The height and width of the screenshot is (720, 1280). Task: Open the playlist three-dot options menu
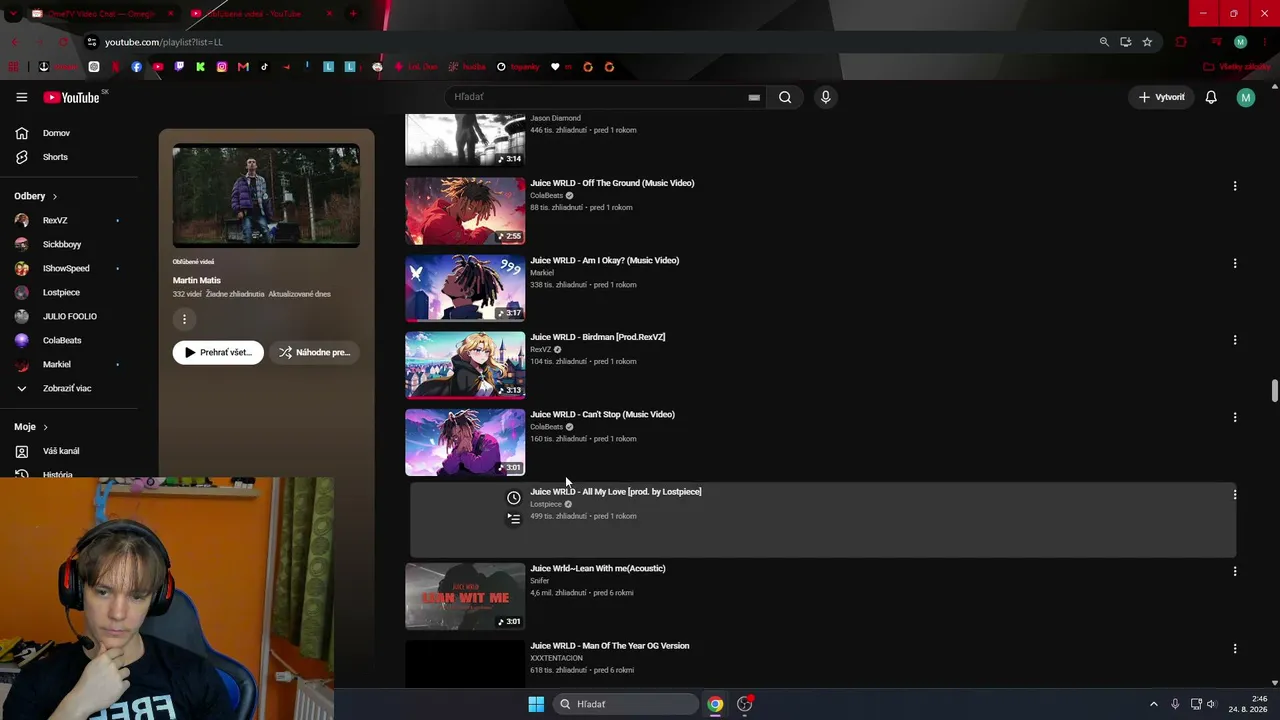pos(184,319)
